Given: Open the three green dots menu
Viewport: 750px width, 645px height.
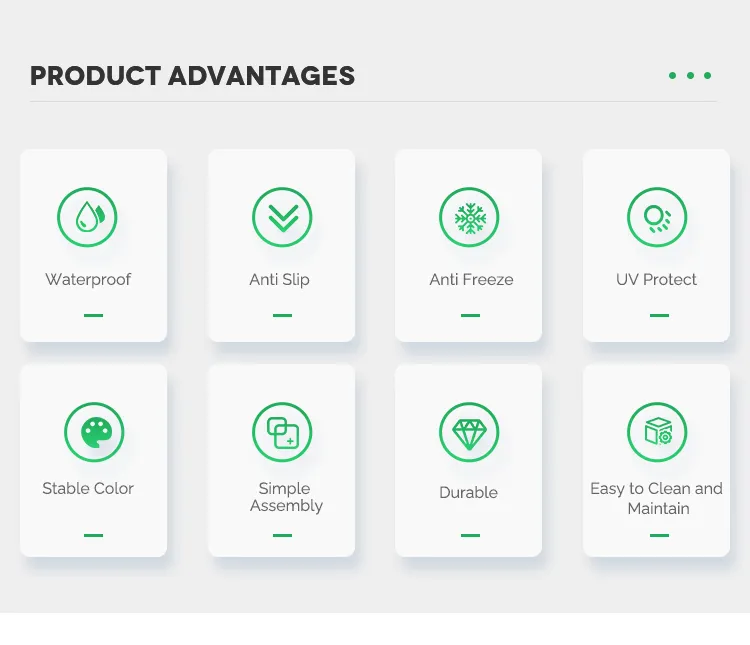Looking at the screenshot, I should pyautogui.click(x=690, y=76).
